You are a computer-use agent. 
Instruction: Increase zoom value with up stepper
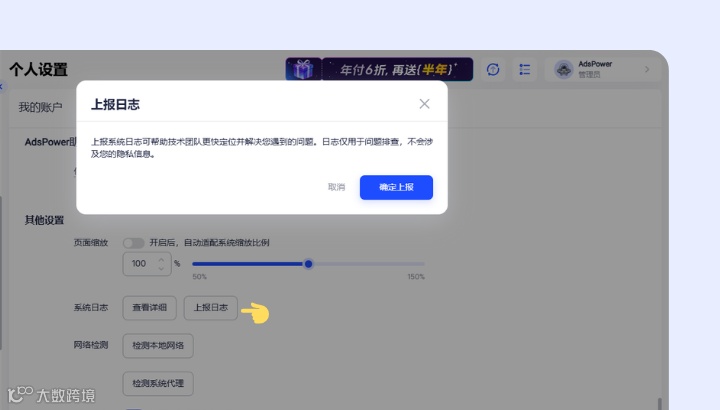[161, 259]
